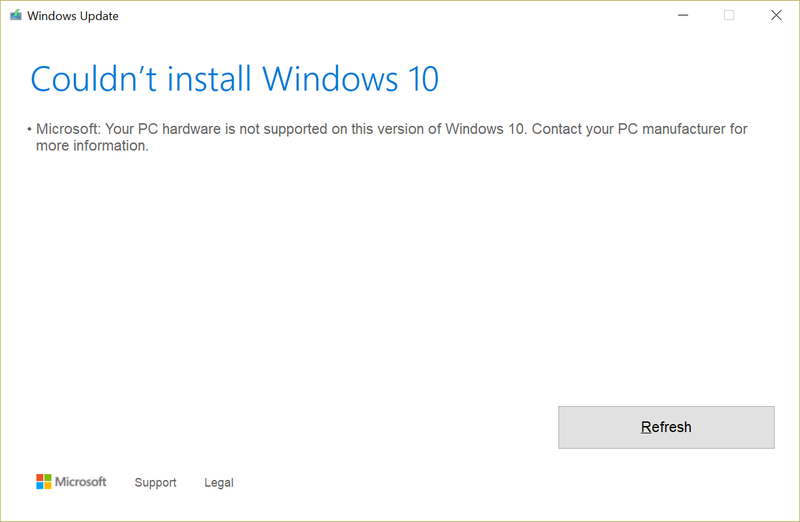Click "Windows 10" in the blue heading
800x522 pixels.
click(350, 78)
